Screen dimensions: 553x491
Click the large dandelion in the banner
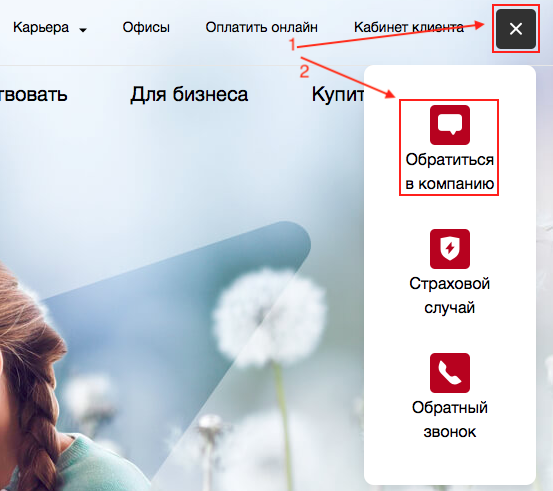(270, 317)
